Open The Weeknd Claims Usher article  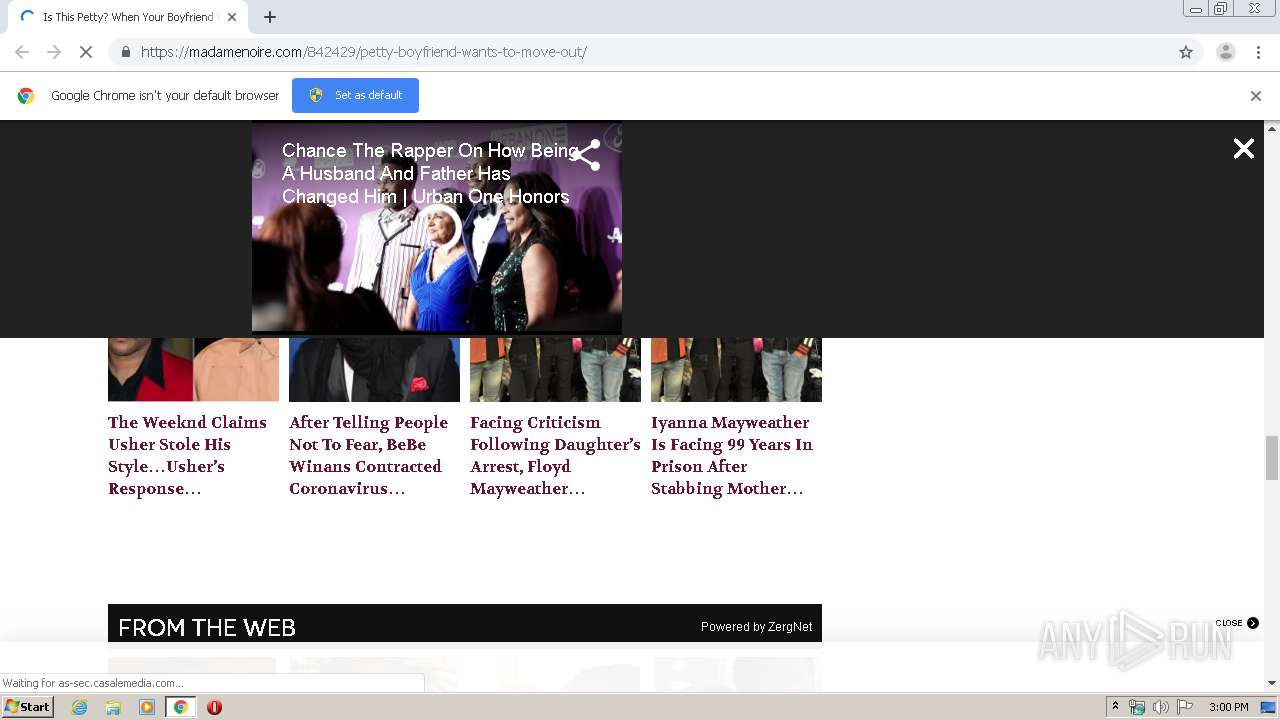pyautogui.click(x=188, y=455)
